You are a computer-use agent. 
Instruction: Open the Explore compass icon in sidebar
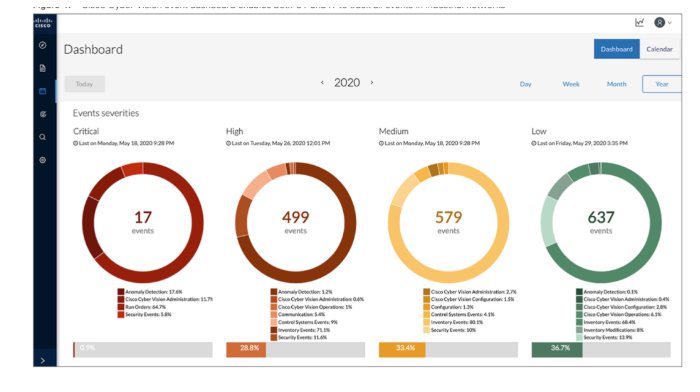(x=43, y=45)
